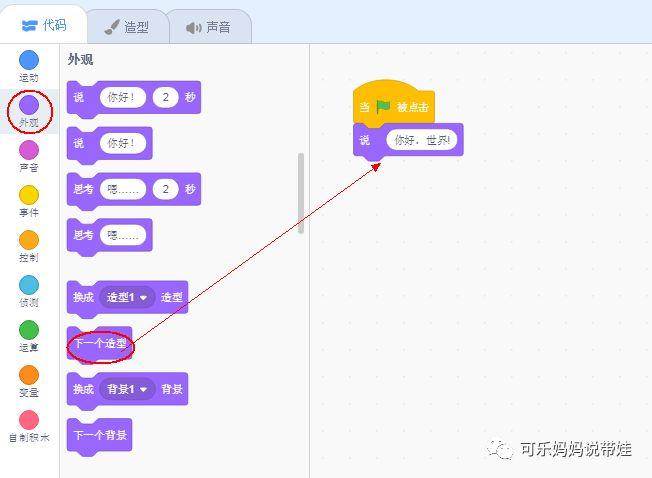Viewport: 652px width, 478px height.
Task: Click the green flag icon in hat block
Action: (383, 107)
